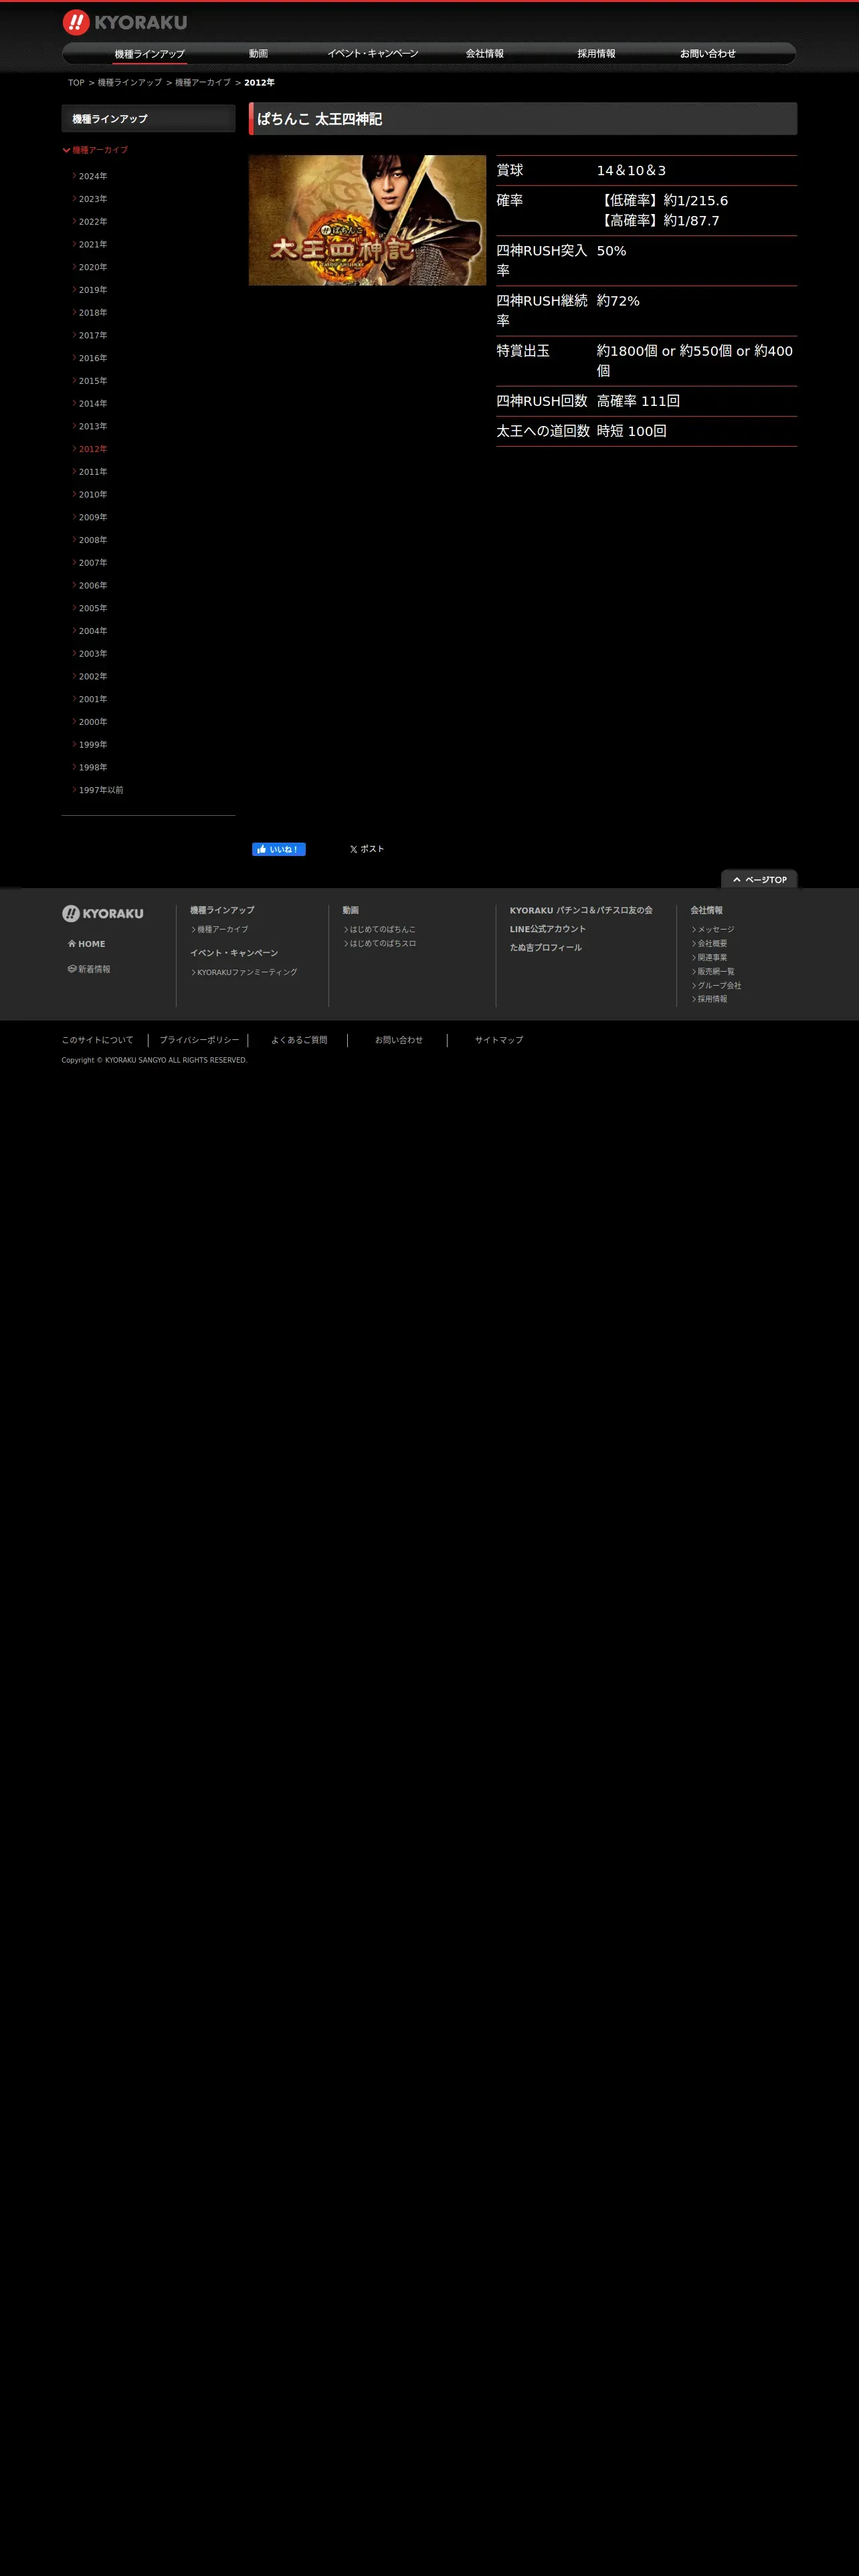Select 2022年 in the archive list
The width and height of the screenshot is (859, 2576).
[92, 222]
